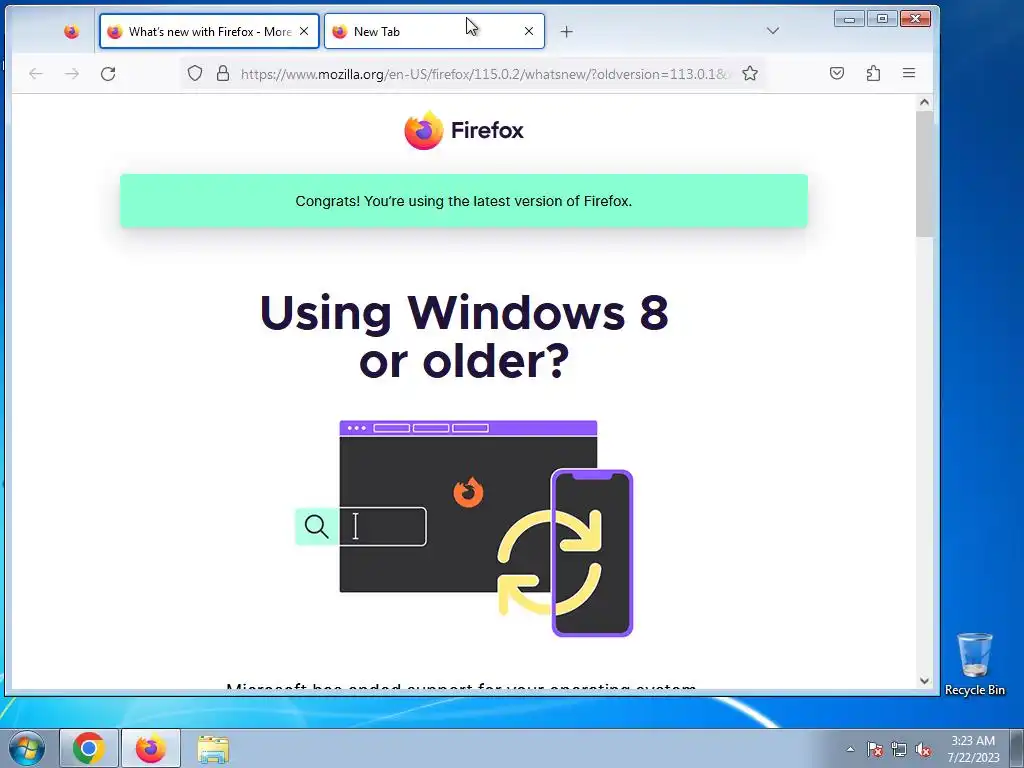Click page scrollbar down arrow
This screenshot has width=1024, height=768.
tap(924, 680)
